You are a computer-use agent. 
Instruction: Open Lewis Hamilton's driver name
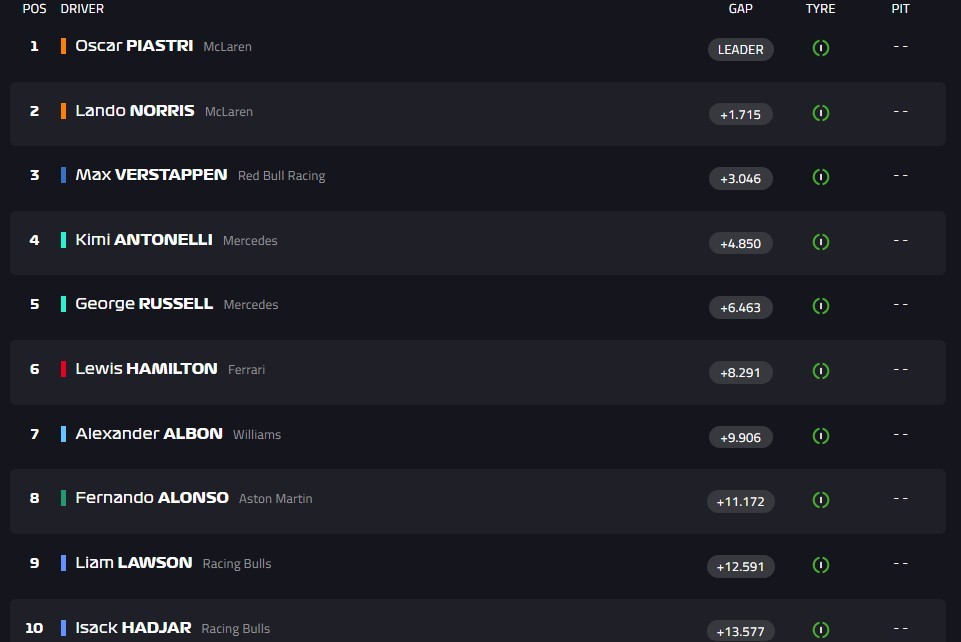(x=146, y=369)
